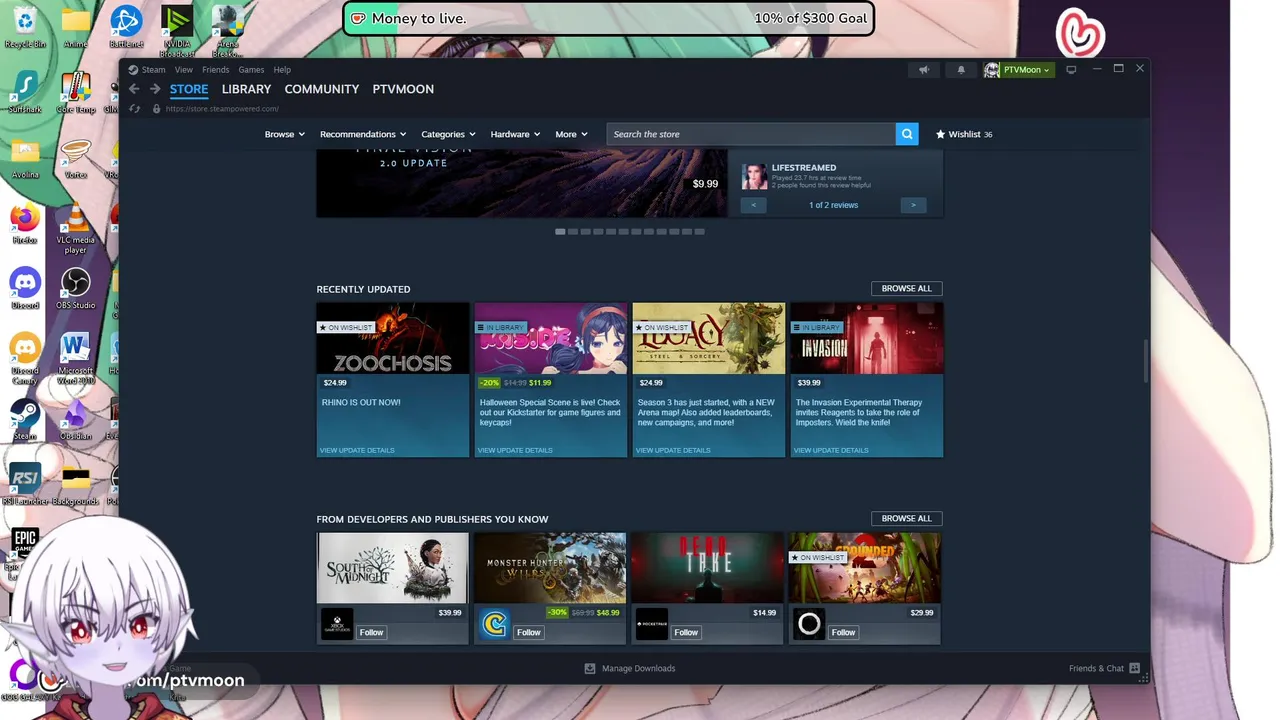View update details for Legacy Steel & Sorcery
Screen dimensions: 1280x720
coord(673,450)
